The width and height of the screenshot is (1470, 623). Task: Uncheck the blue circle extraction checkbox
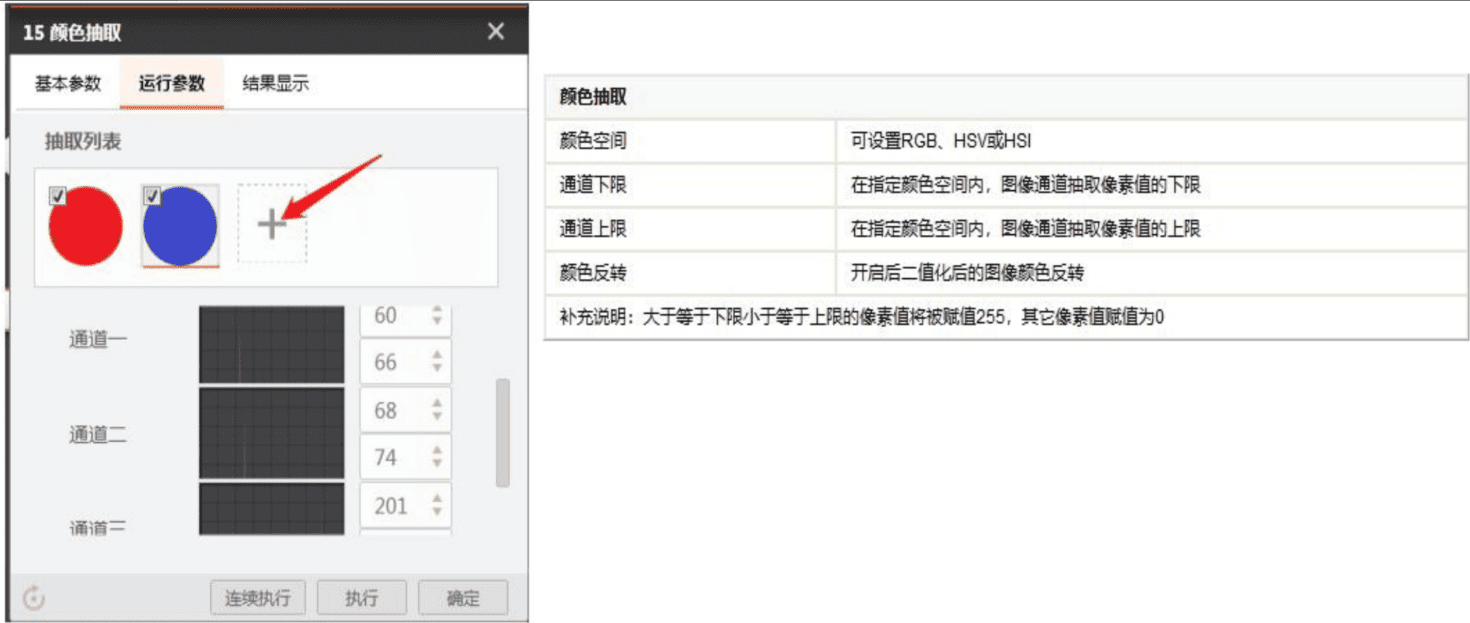(152, 196)
